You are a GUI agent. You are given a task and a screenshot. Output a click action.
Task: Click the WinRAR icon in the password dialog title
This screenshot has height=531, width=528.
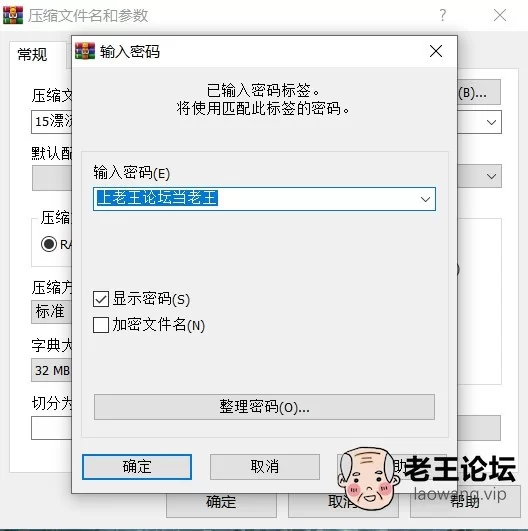click(85, 51)
